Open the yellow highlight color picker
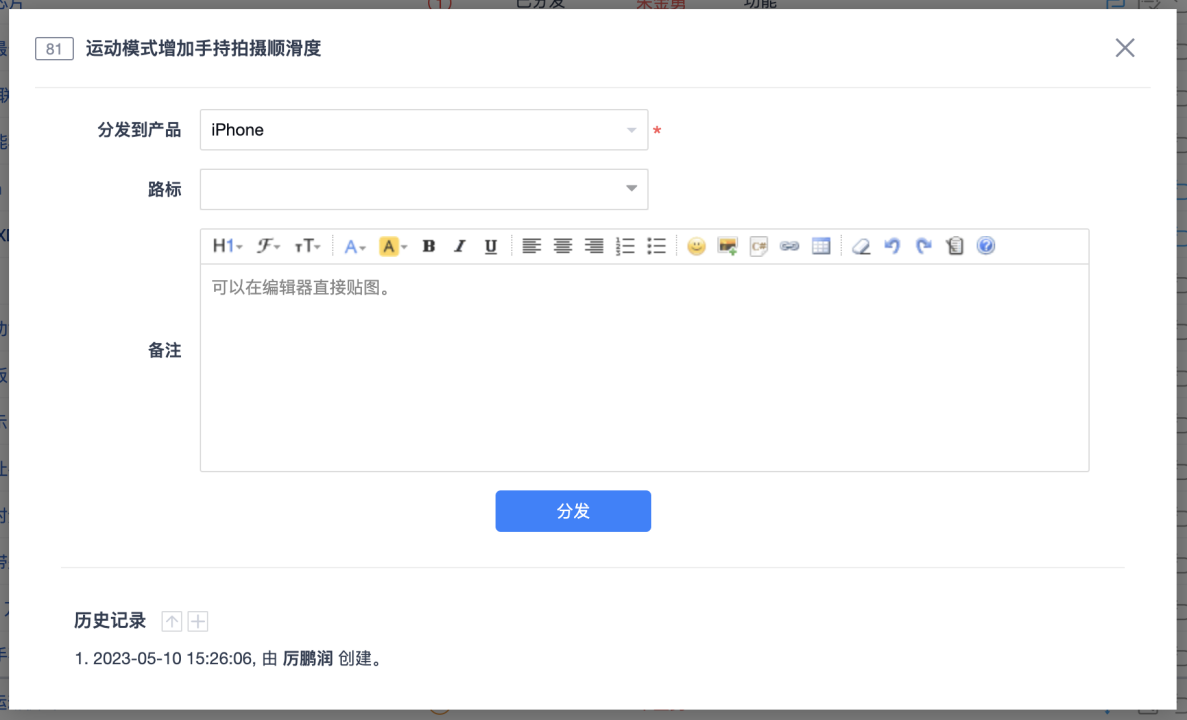 click(x=393, y=246)
